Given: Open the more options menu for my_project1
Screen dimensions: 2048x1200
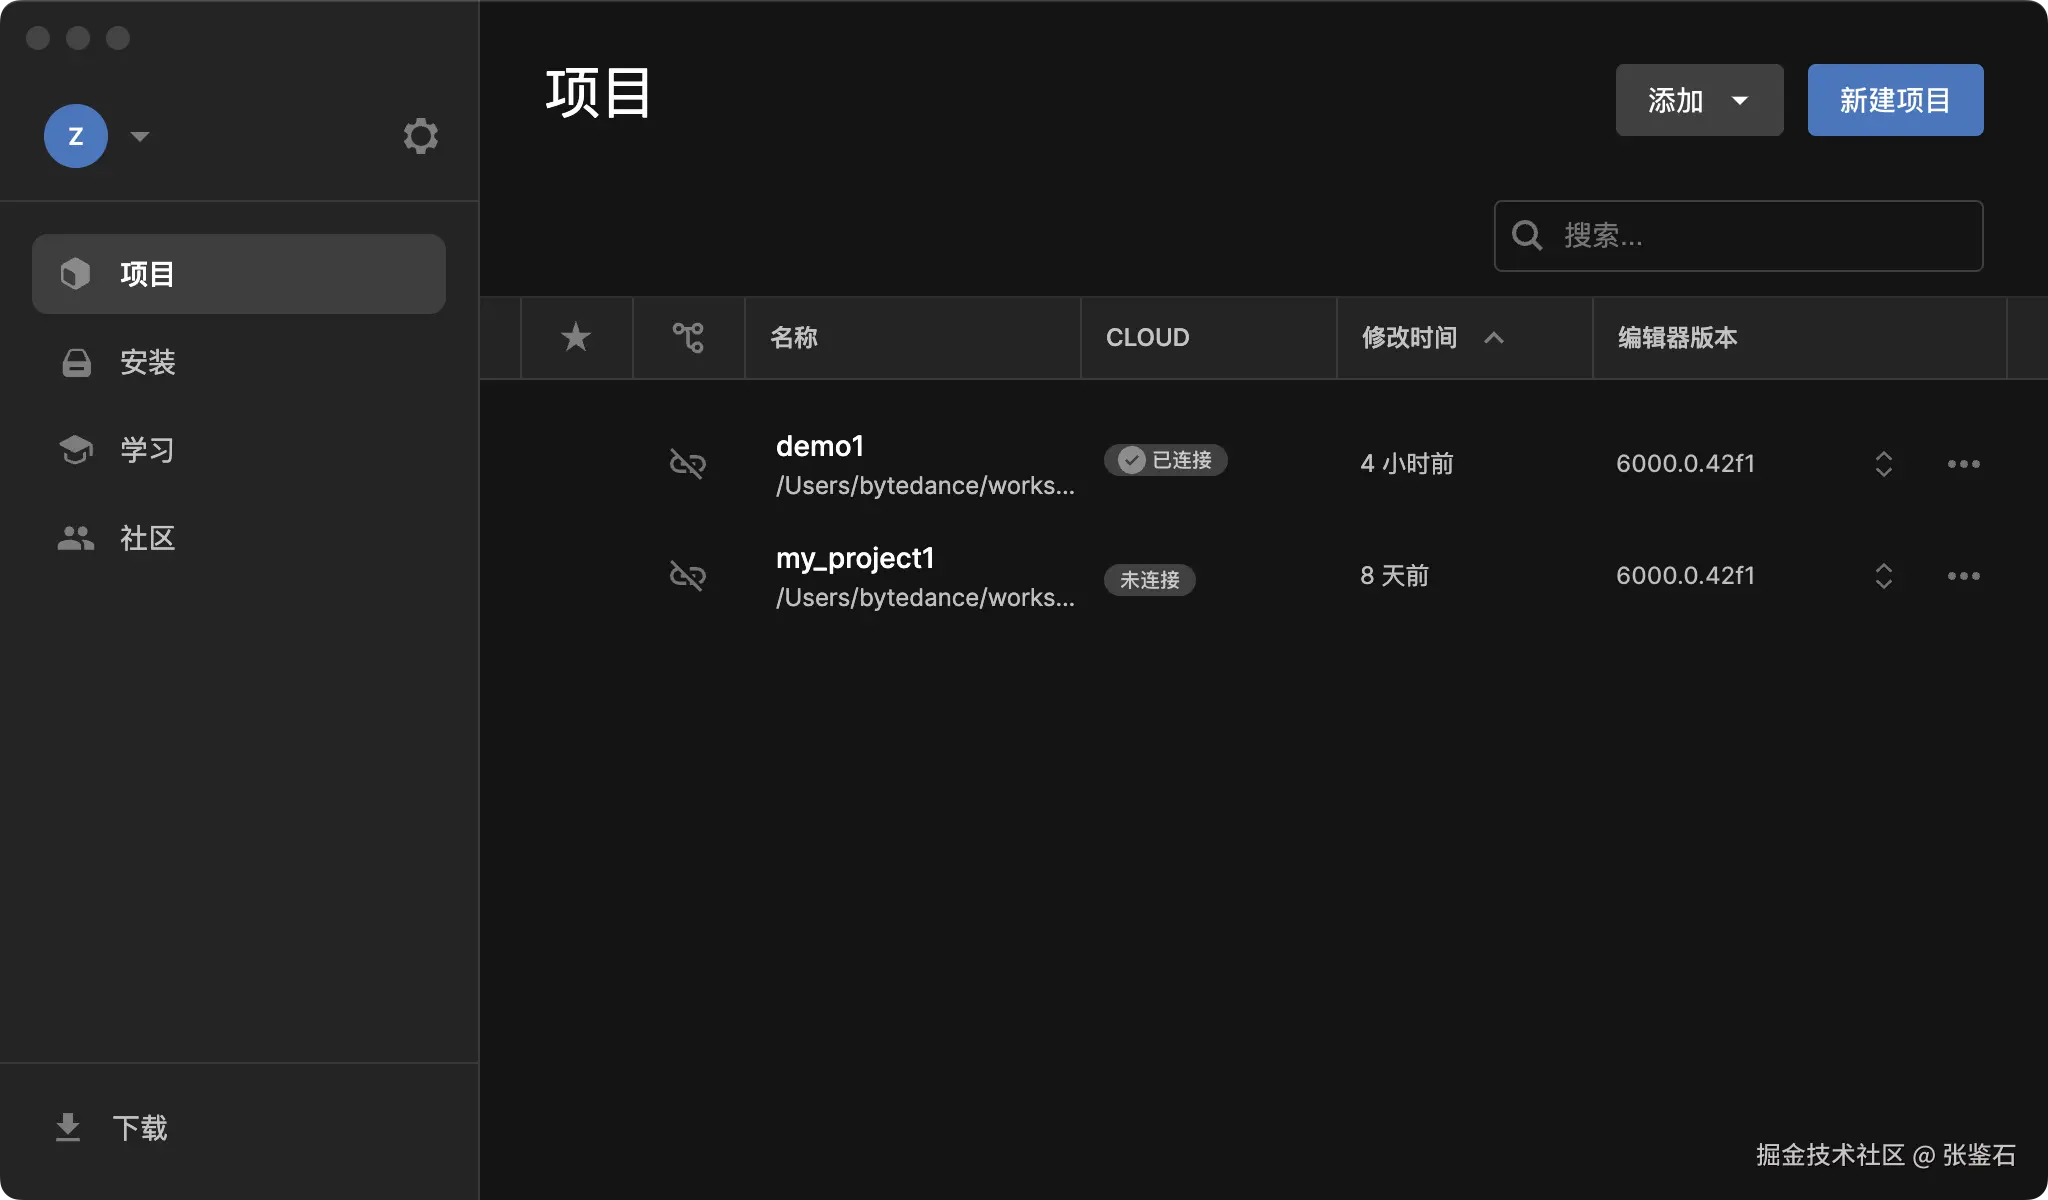Looking at the screenshot, I should 1962,575.
